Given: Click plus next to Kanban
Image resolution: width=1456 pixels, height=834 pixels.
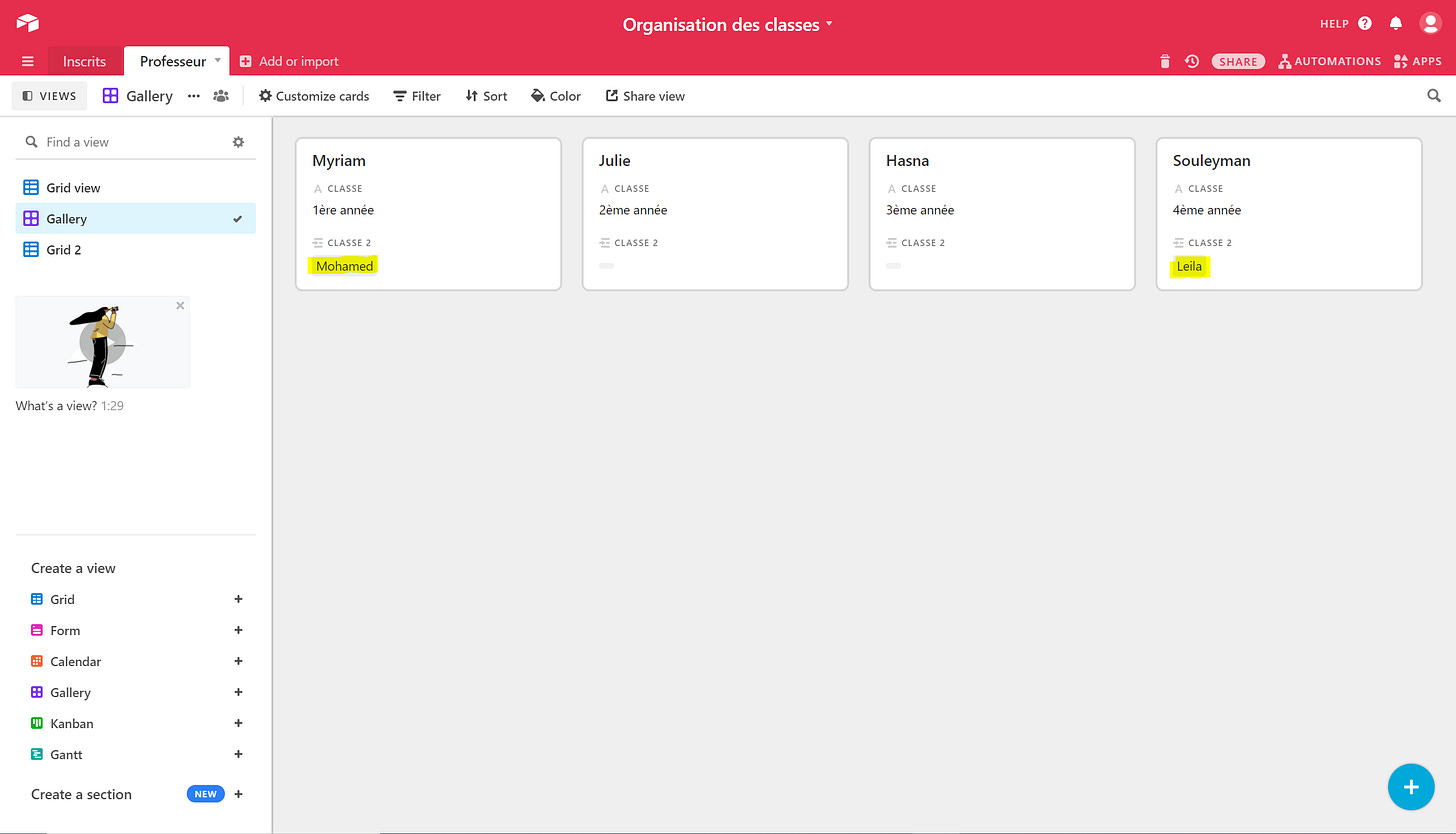Looking at the screenshot, I should [238, 723].
